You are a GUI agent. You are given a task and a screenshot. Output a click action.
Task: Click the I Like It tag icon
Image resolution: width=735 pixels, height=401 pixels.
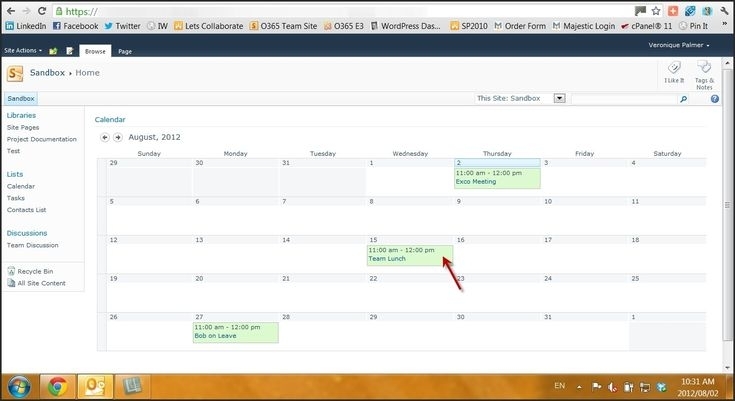point(674,73)
